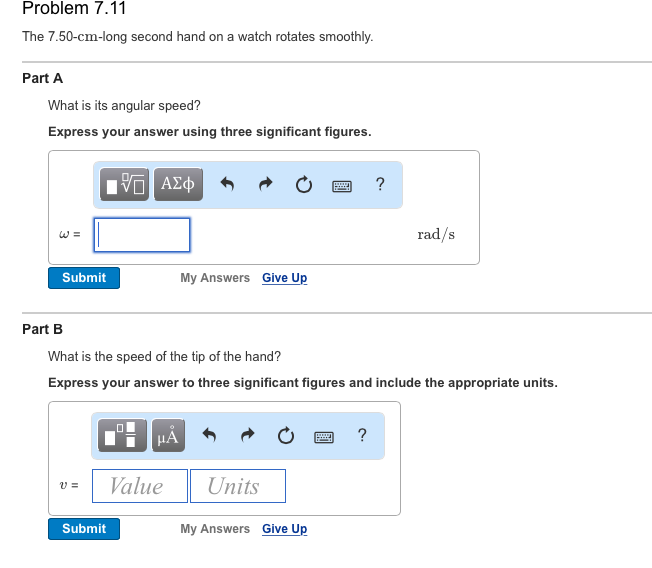Reset the Part B answer

point(285,435)
